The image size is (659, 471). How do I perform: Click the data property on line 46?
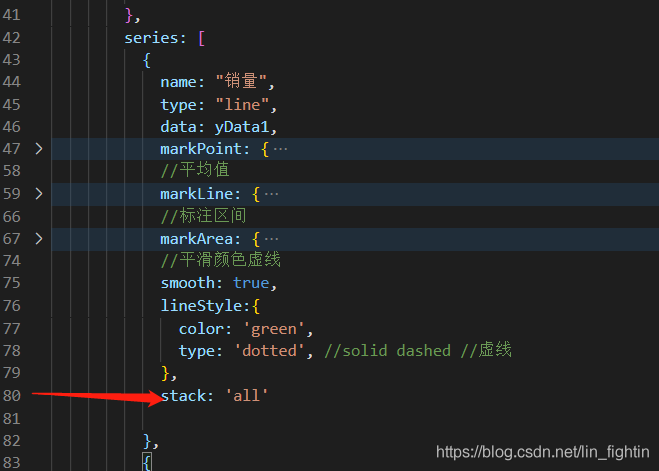[178, 127]
